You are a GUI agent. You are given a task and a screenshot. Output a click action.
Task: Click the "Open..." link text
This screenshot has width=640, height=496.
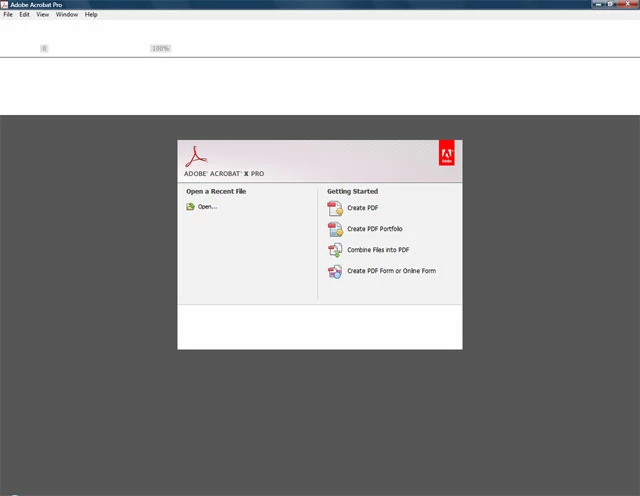tap(207, 207)
